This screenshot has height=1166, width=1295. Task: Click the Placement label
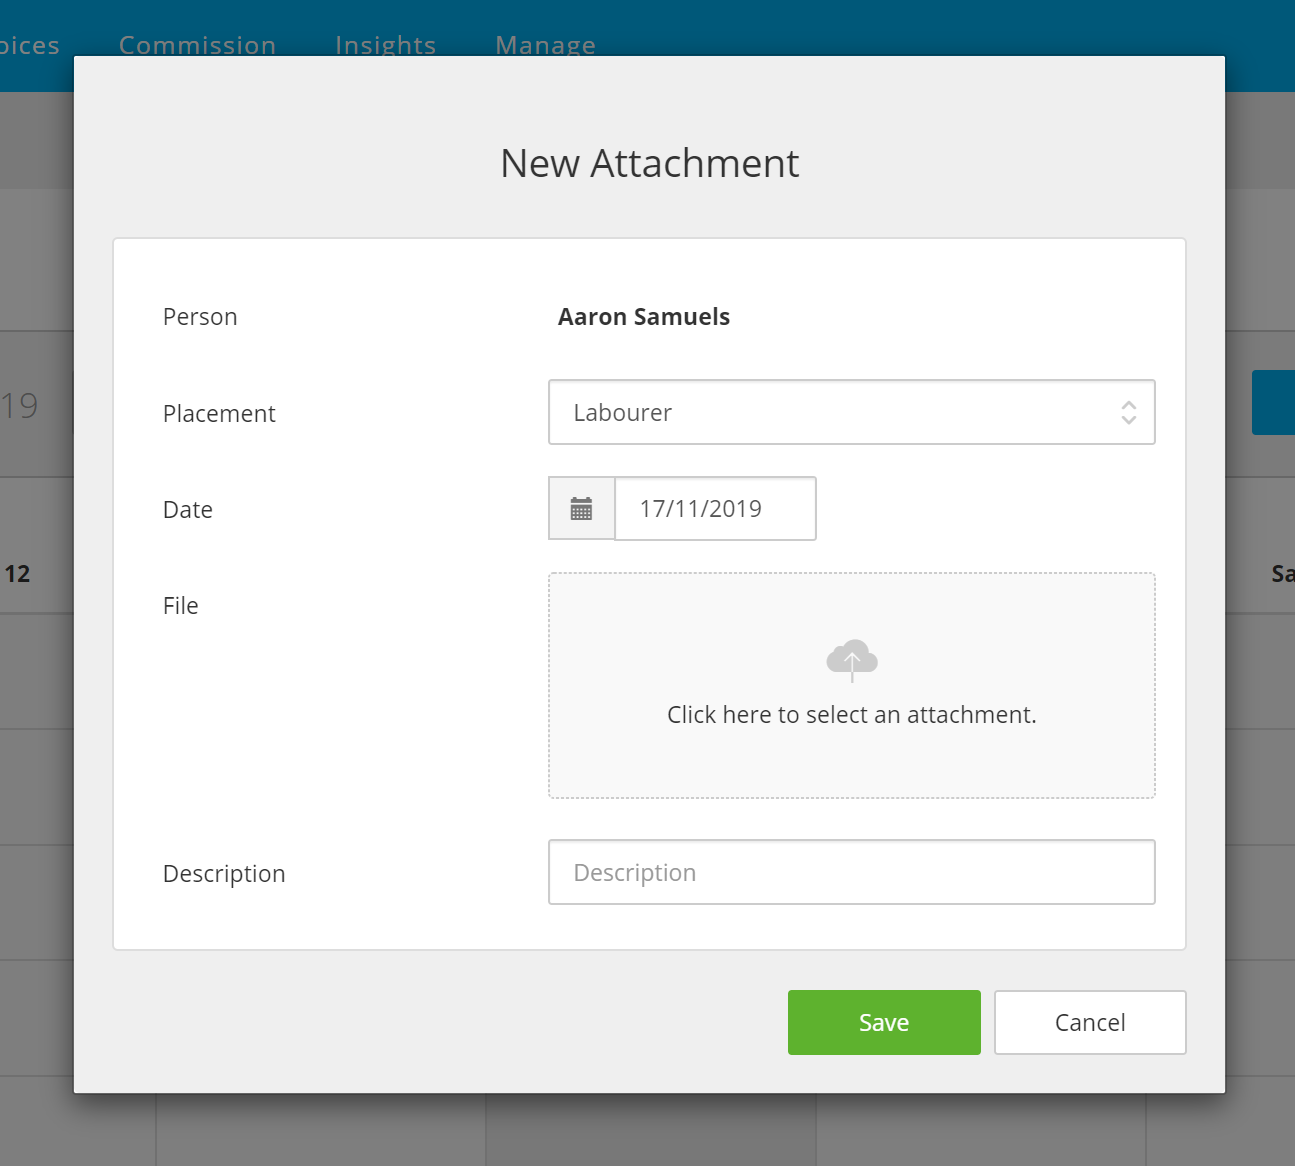tap(219, 414)
